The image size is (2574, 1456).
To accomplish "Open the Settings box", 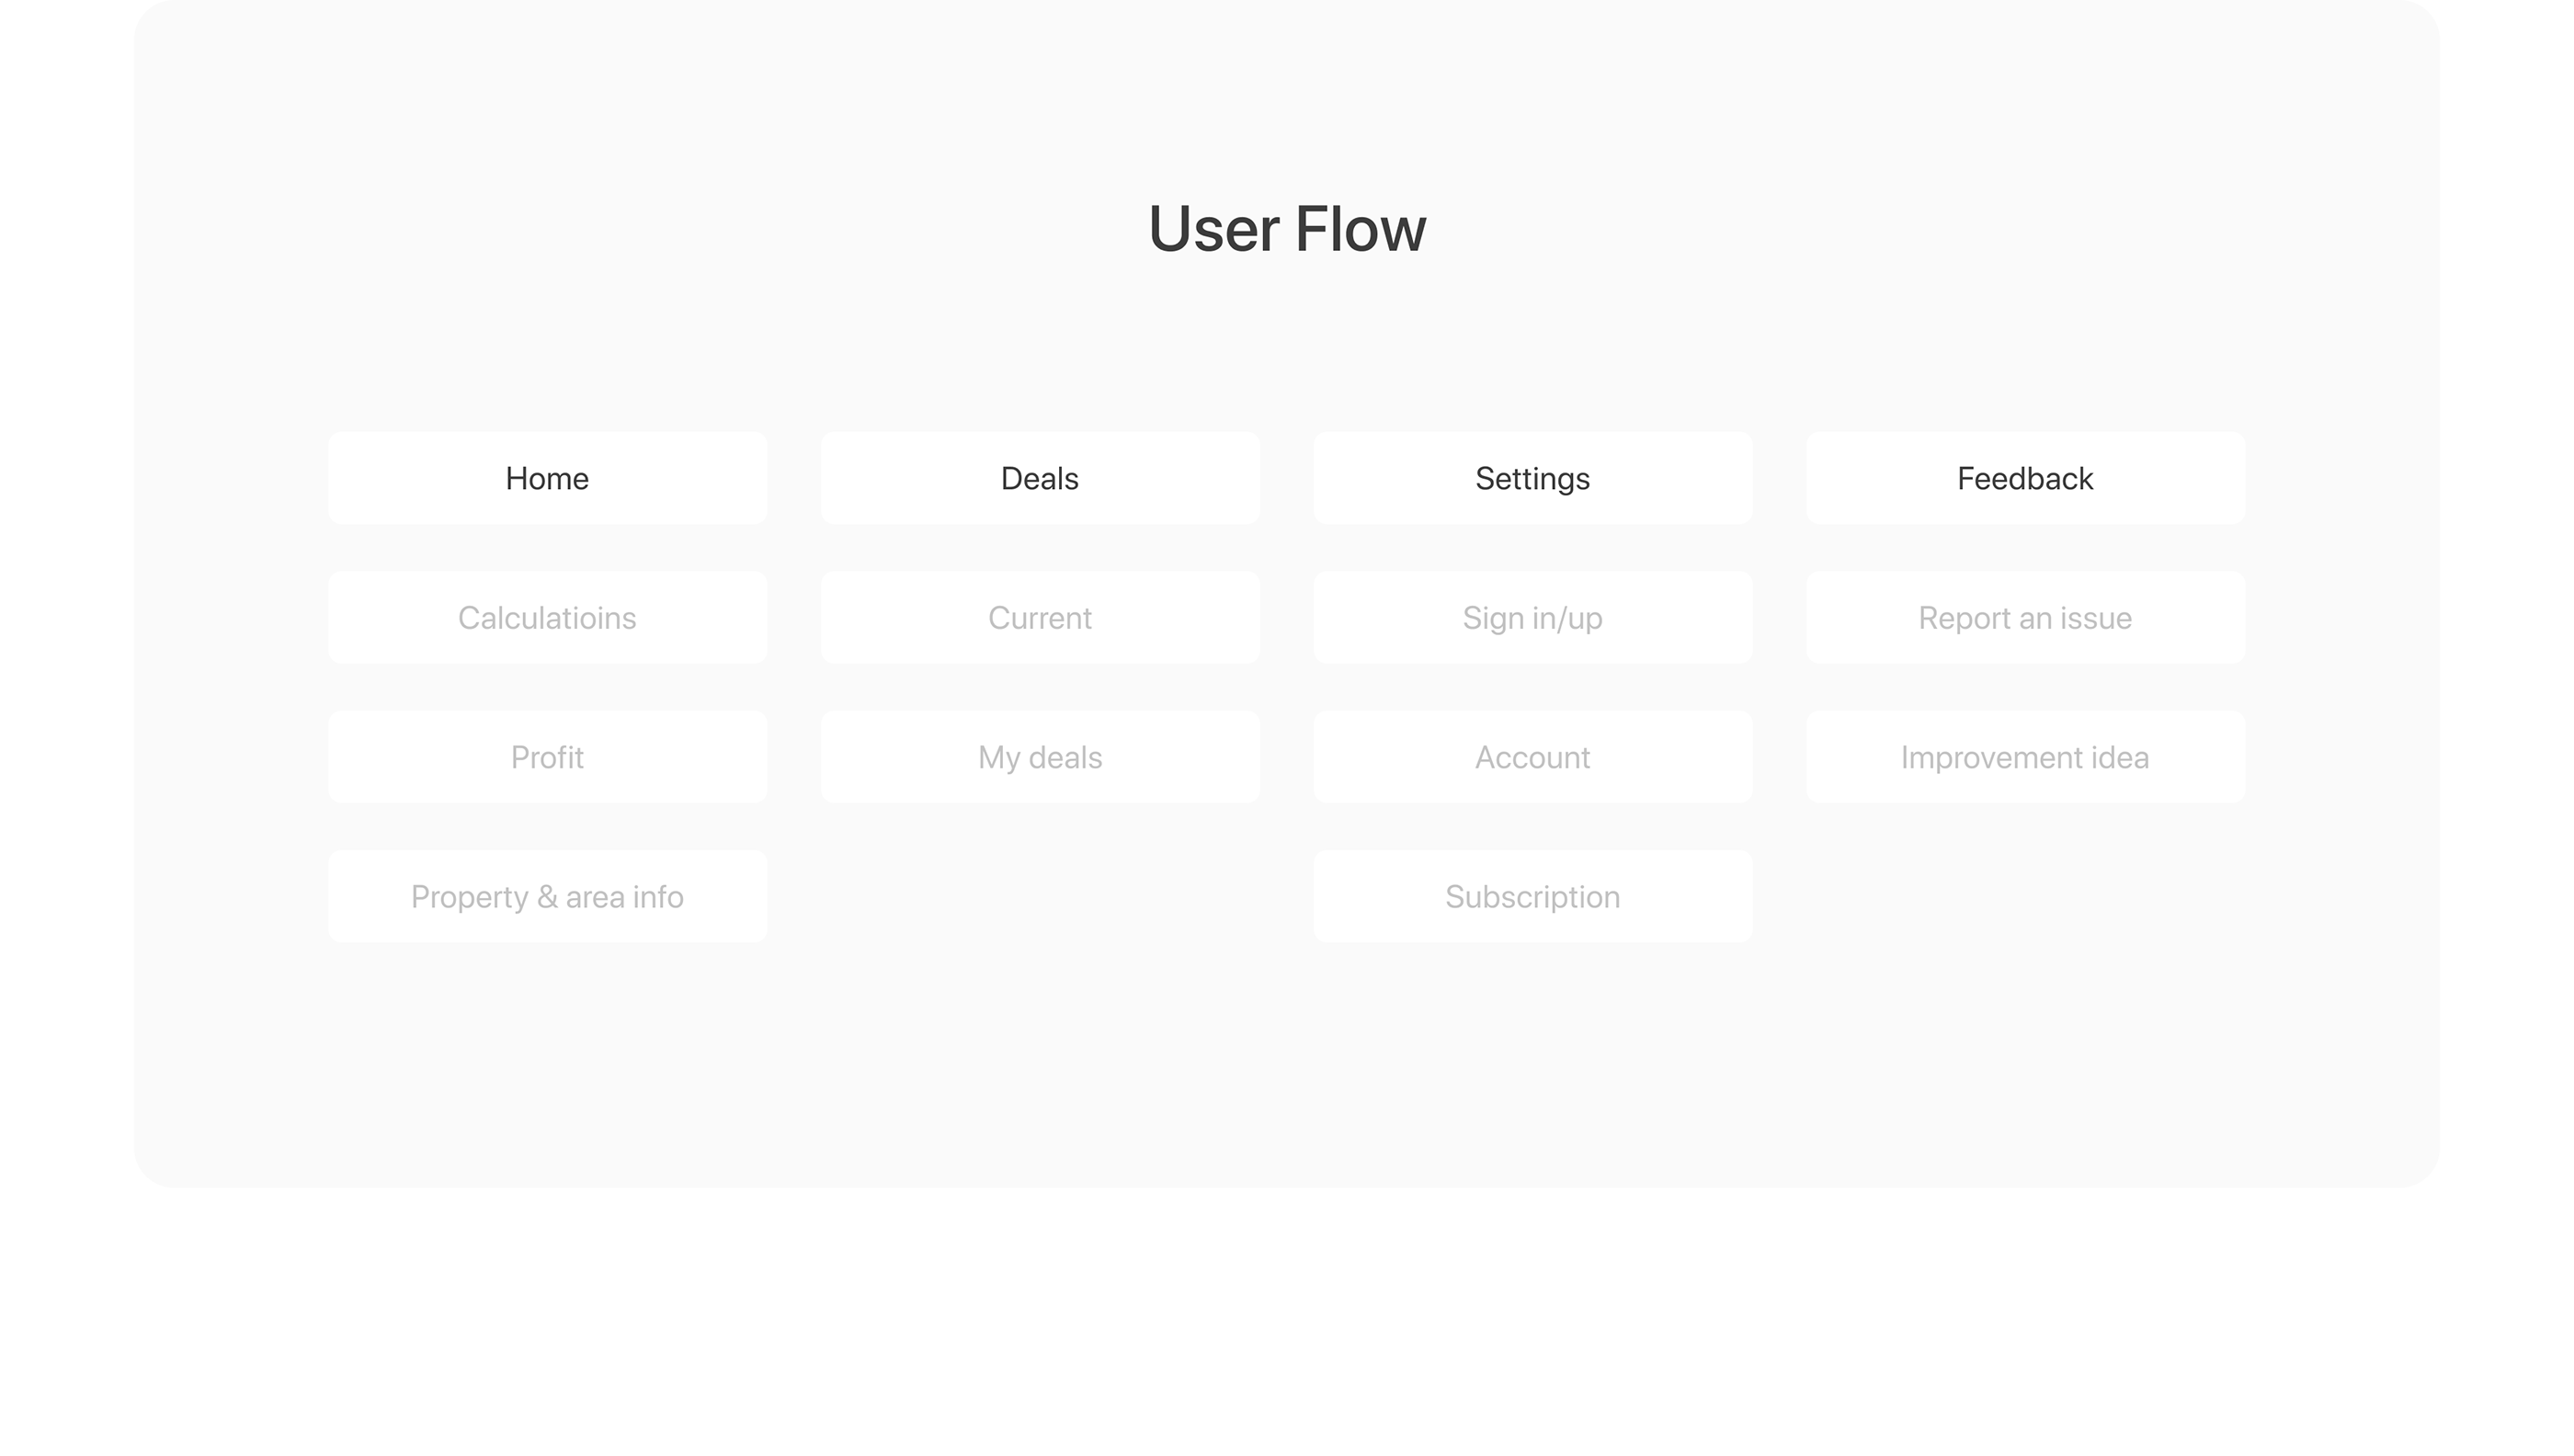I will pyautogui.click(x=1532, y=478).
